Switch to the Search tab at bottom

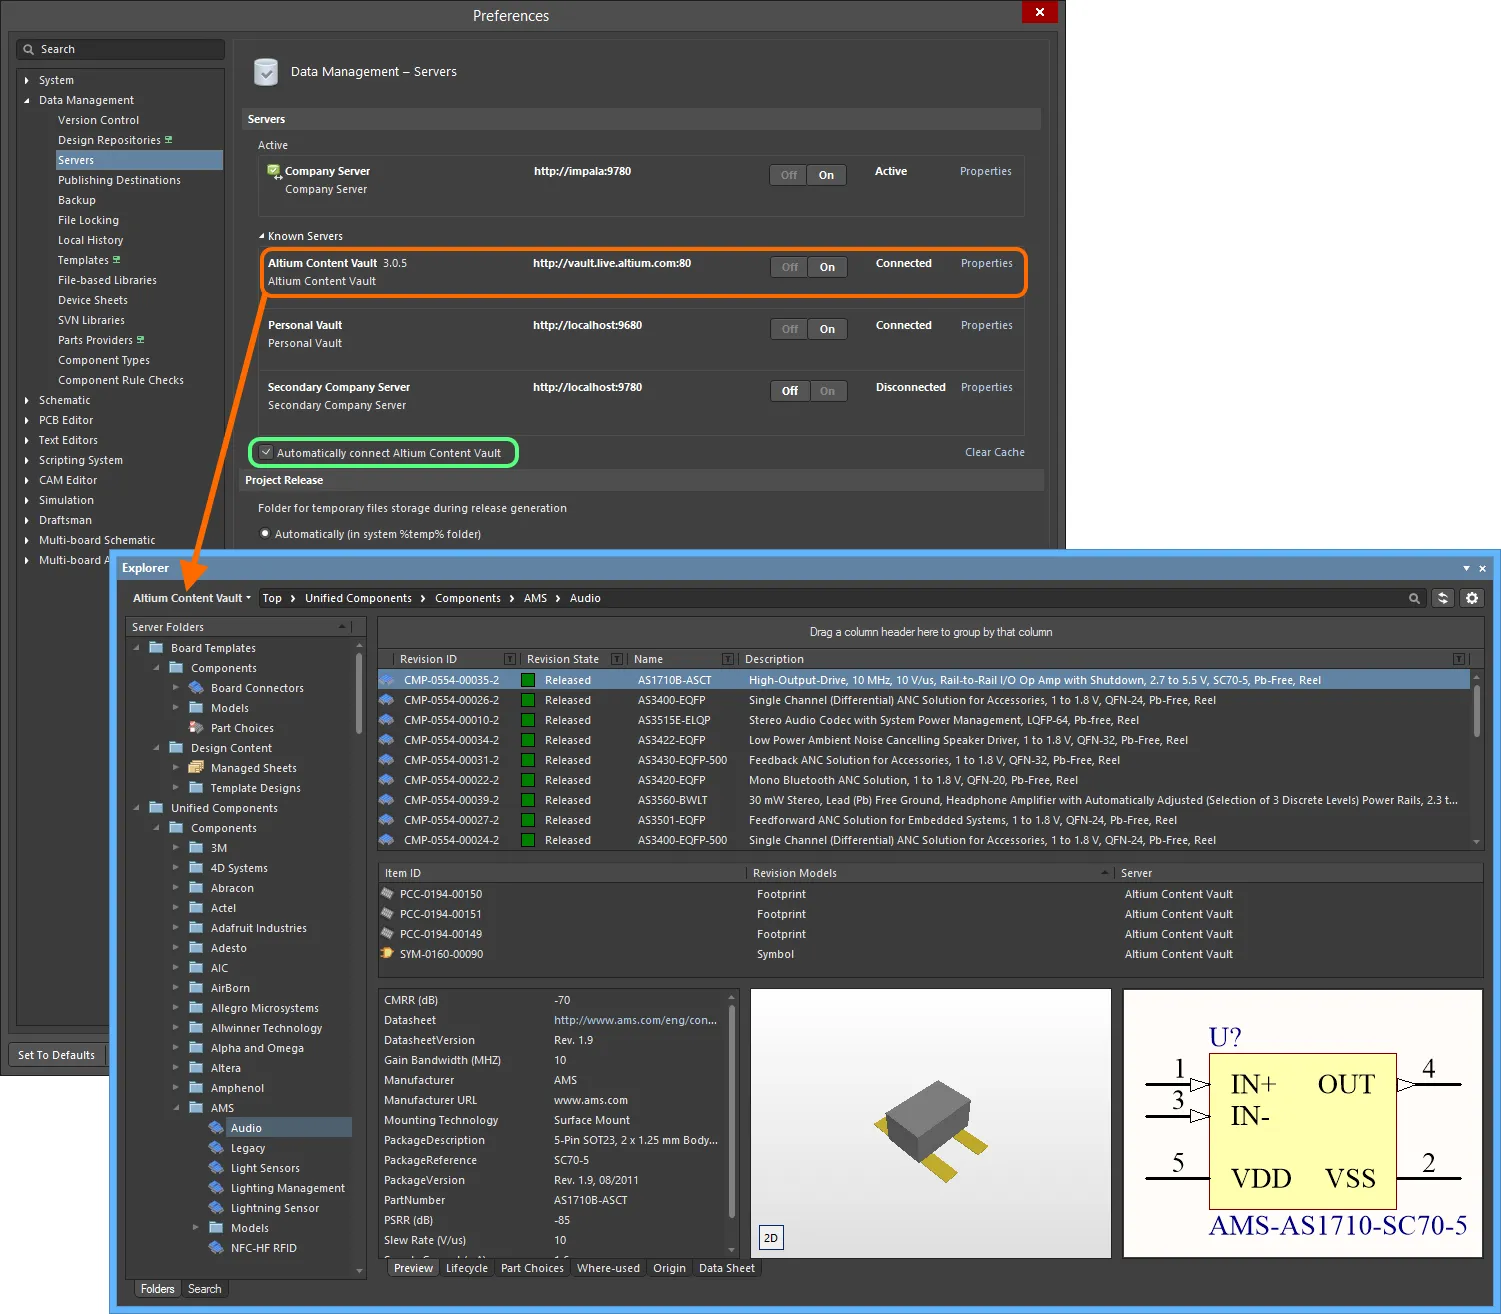coord(205,1289)
